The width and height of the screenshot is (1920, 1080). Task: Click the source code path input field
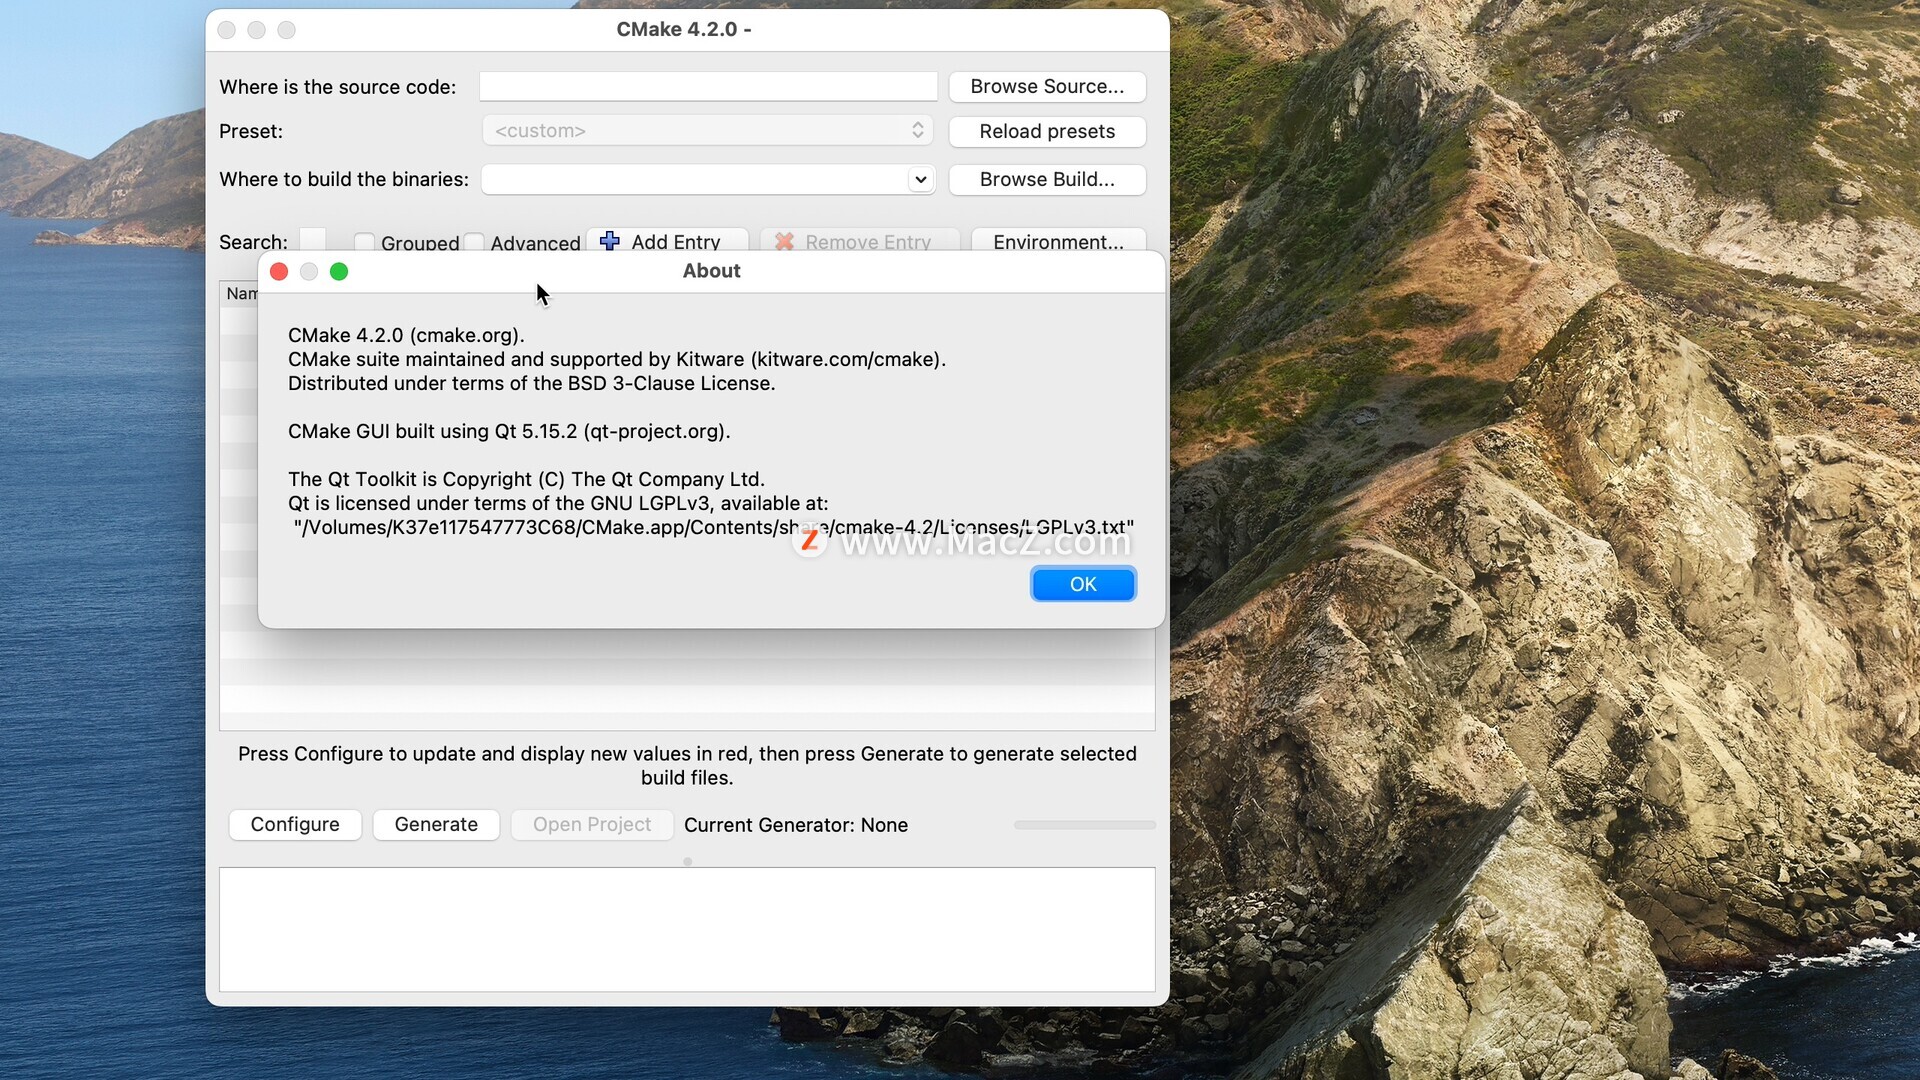[708, 87]
